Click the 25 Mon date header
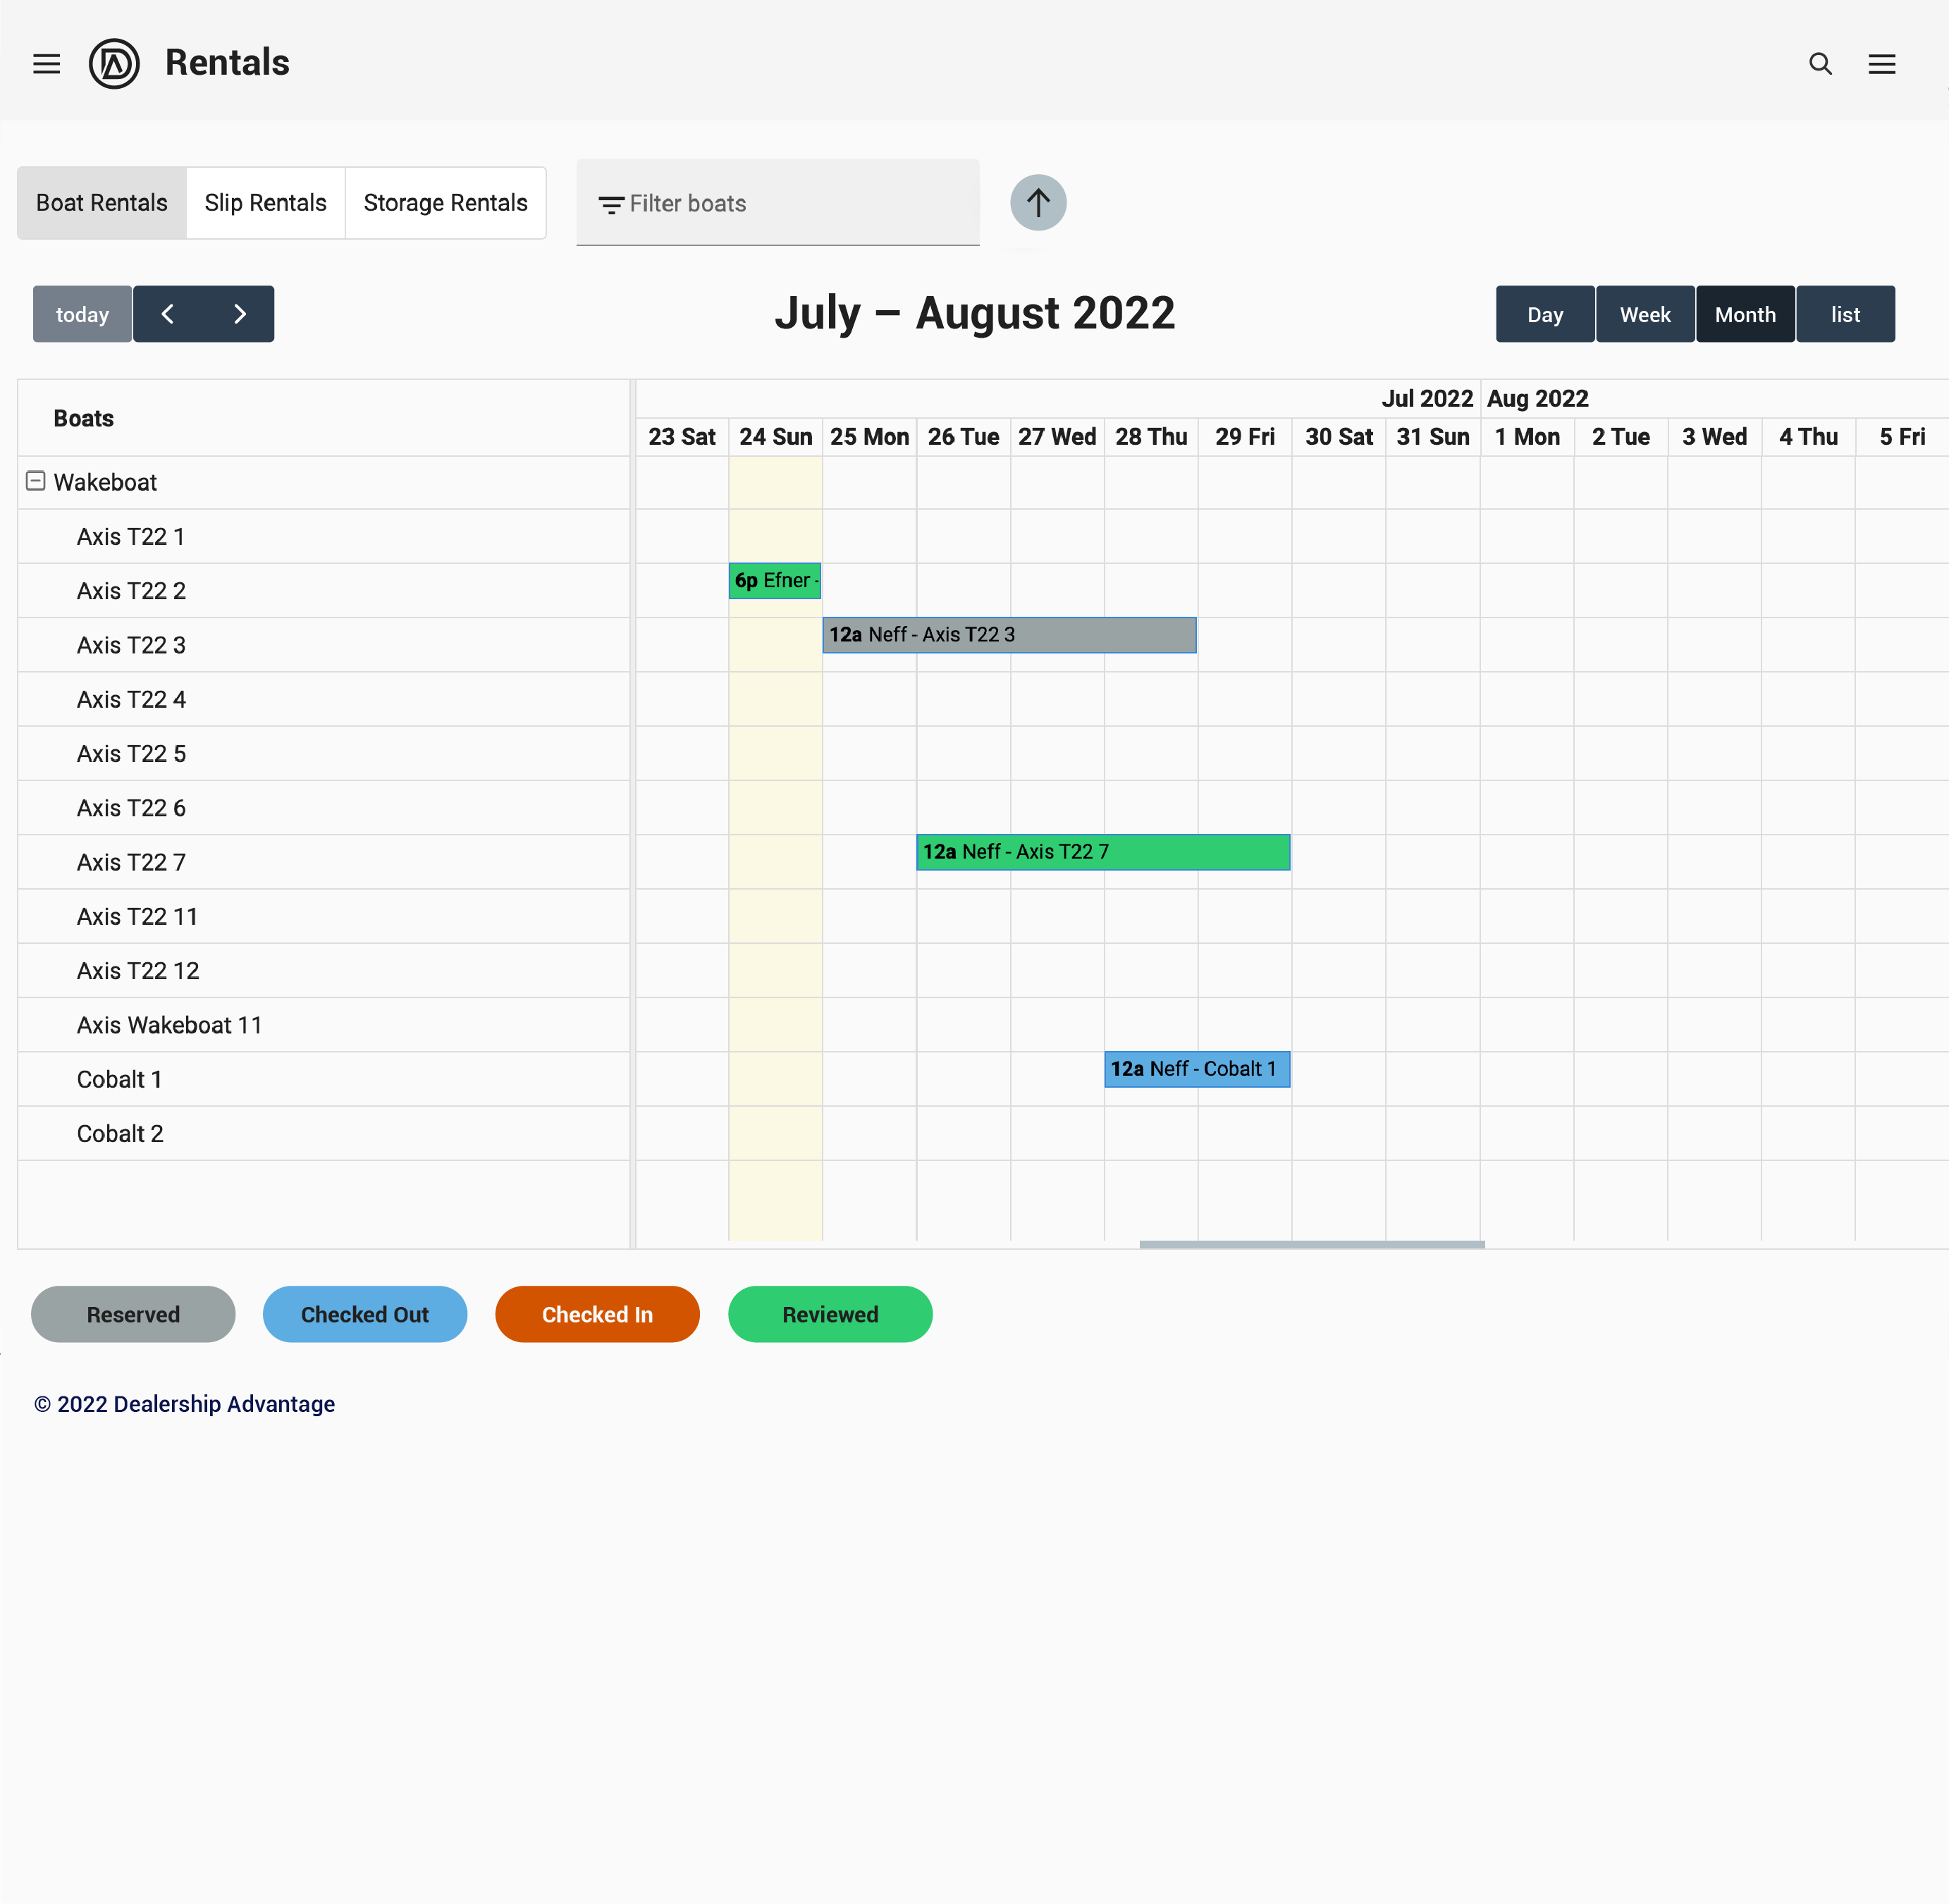This screenshot has width=1949, height=1904. pyautogui.click(x=870, y=437)
